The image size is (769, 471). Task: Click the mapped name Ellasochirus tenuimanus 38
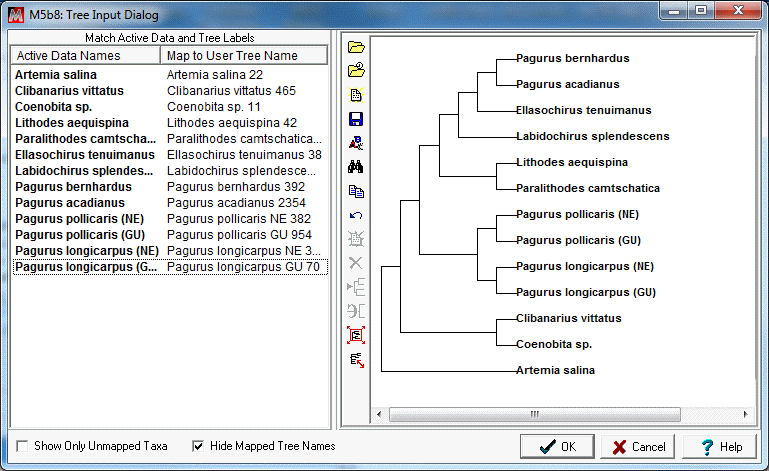point(244,155)
